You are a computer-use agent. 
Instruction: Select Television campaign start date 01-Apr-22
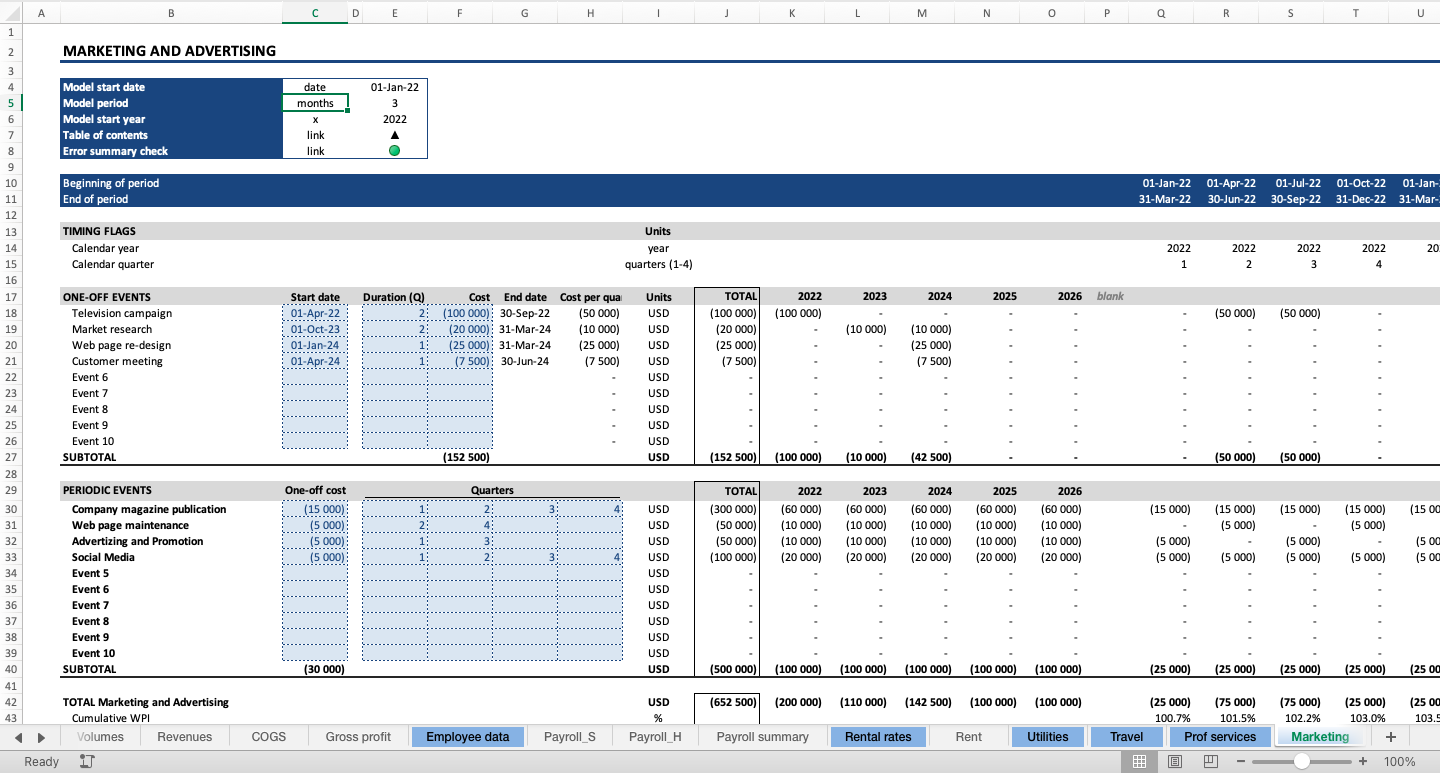point(315,313)
